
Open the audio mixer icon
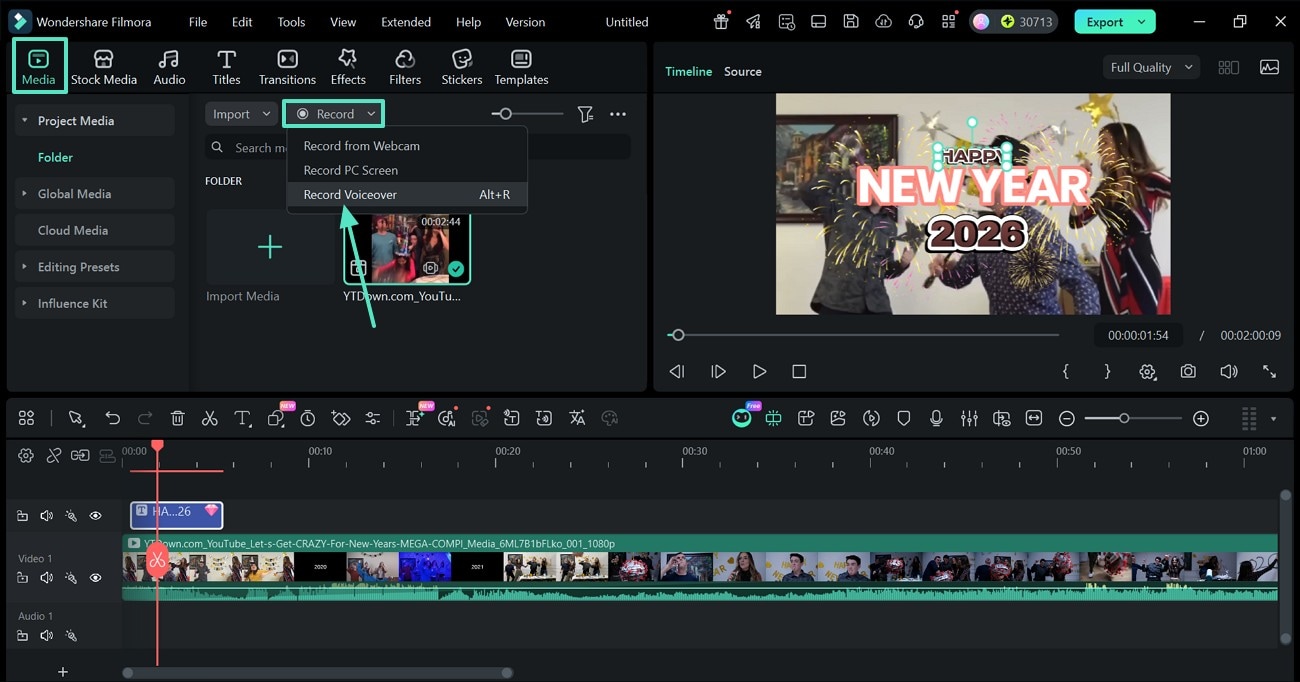(x=969, y=418)
